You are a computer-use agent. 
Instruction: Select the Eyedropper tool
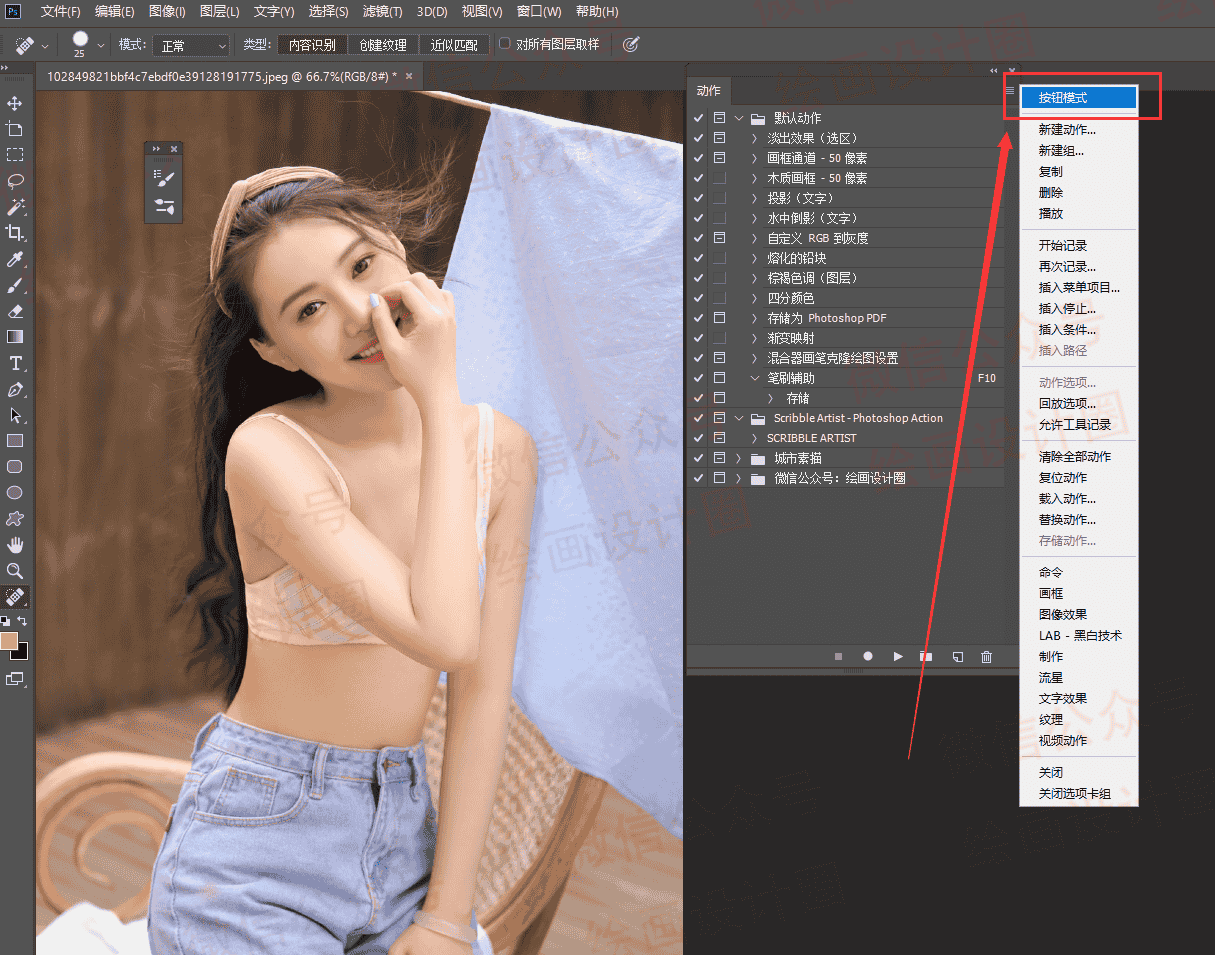click(x=15, y=259)
